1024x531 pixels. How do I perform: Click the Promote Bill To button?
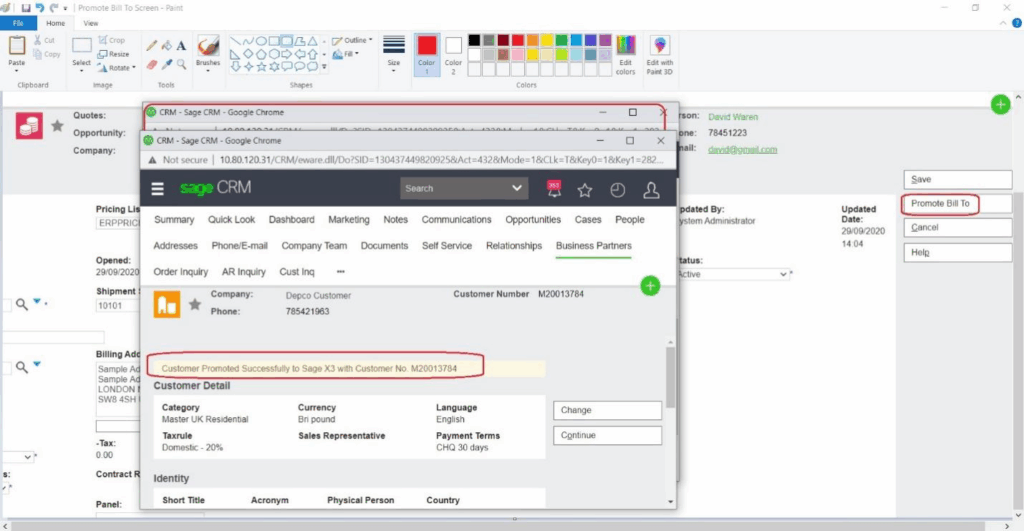pyautogui.click(x=940, y=203)
